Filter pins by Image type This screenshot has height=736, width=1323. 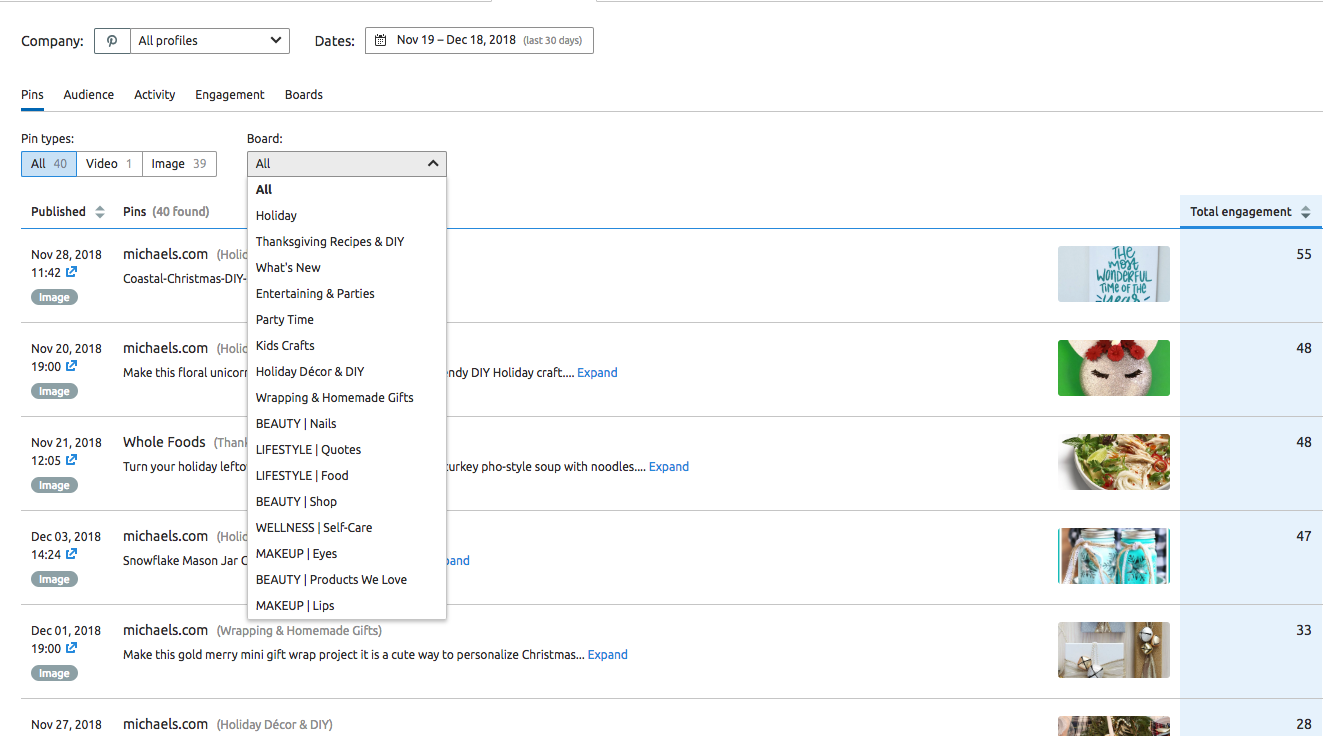[x=179, y=164]
